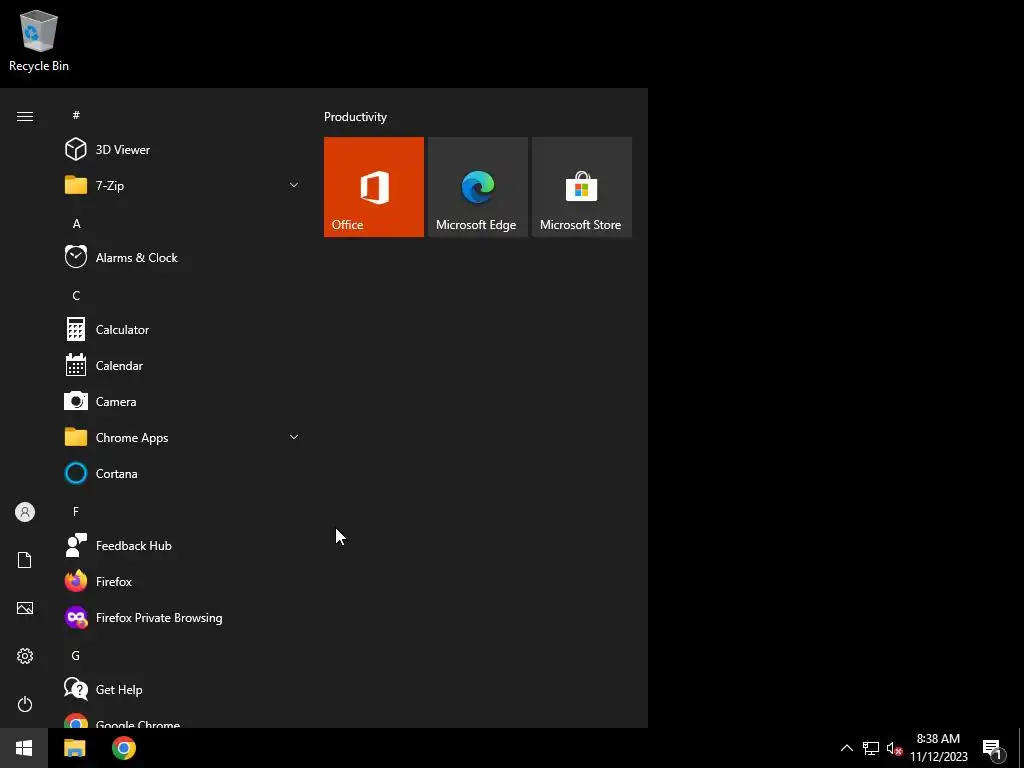Click the '#' letter header
The width and height of the screenshot is (1024, 768).
(76, 115)
